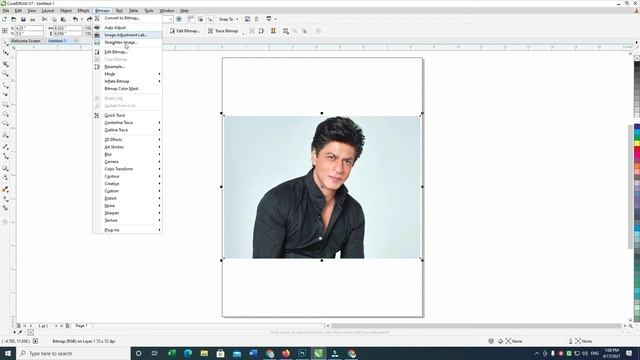Click the orange bitmap icon in property bar
The image size is (640, 360).
click(273, 31)
